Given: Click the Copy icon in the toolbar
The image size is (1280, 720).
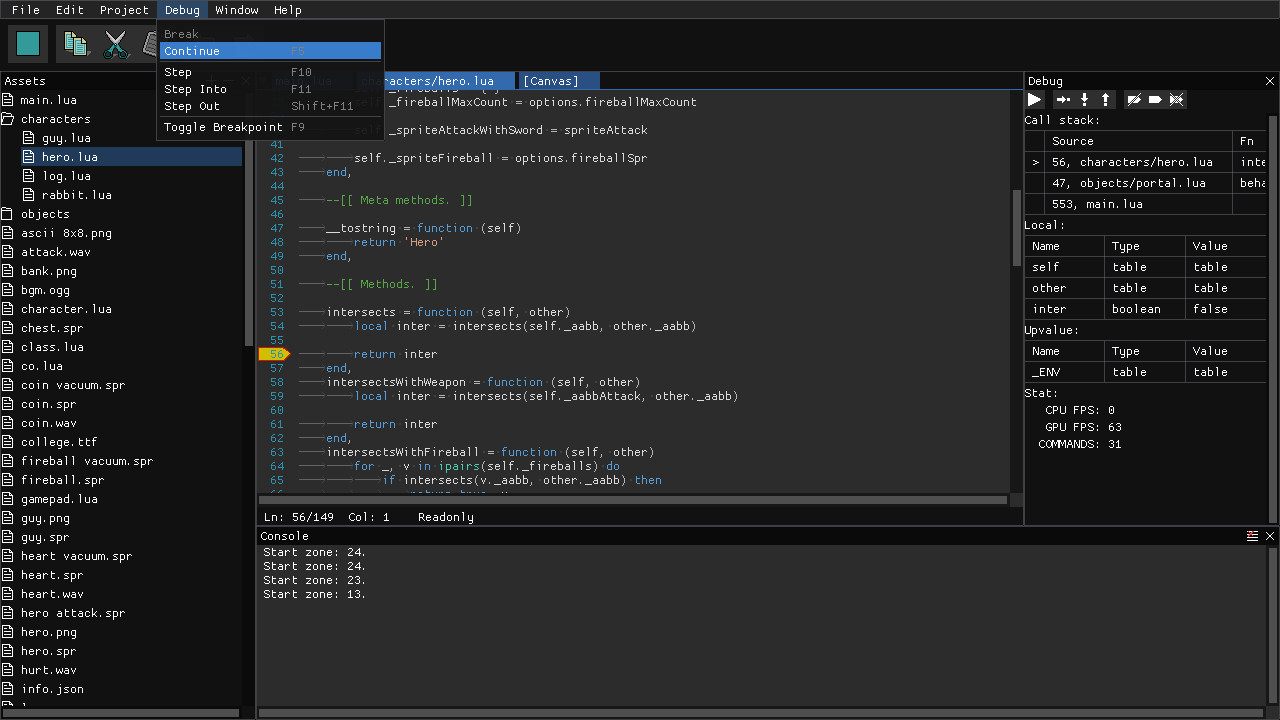Looking at the screenshot, I should click(75, 43).
